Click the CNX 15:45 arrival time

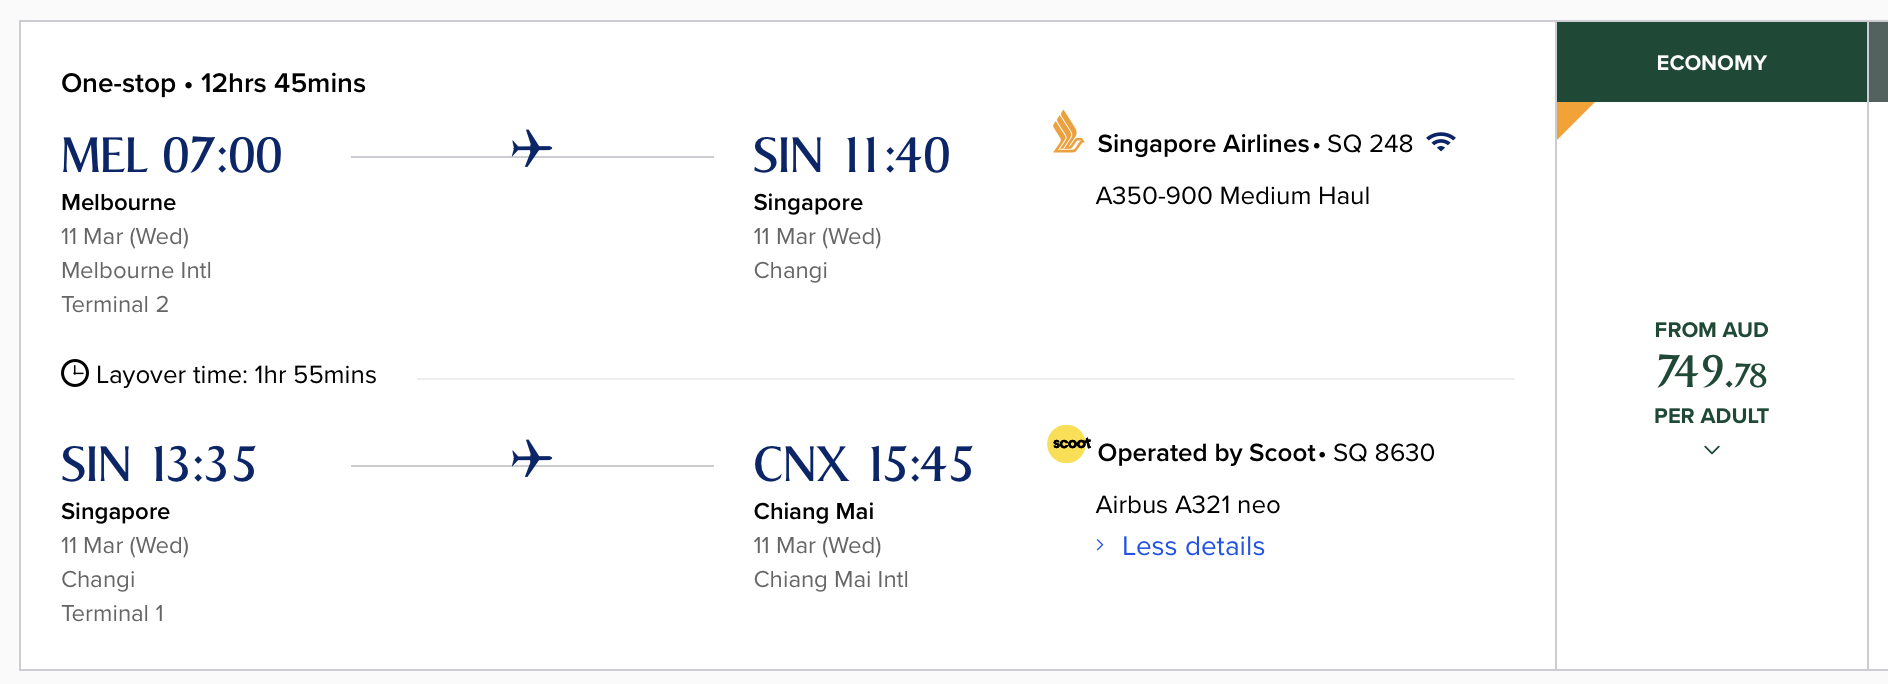pos(862,465)
